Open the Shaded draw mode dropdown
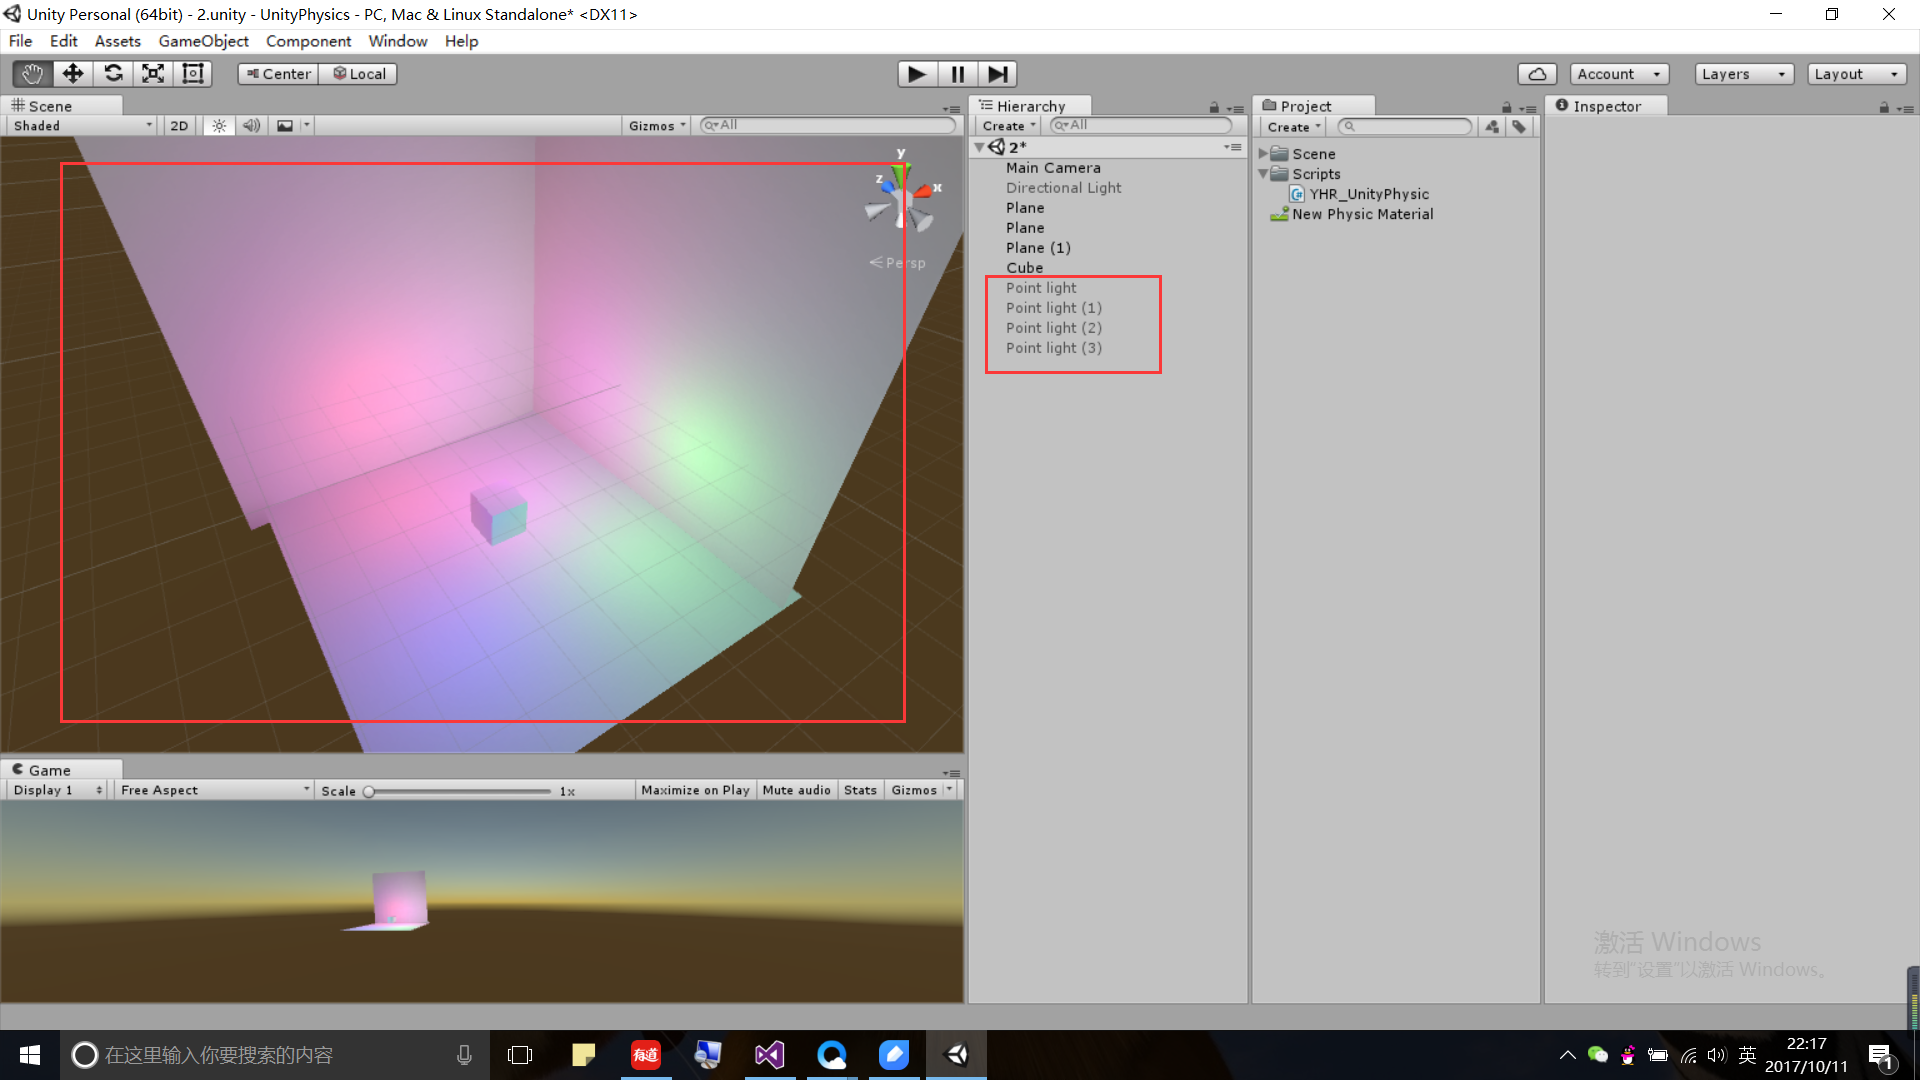1920x1080 pixels. [82, 126]
